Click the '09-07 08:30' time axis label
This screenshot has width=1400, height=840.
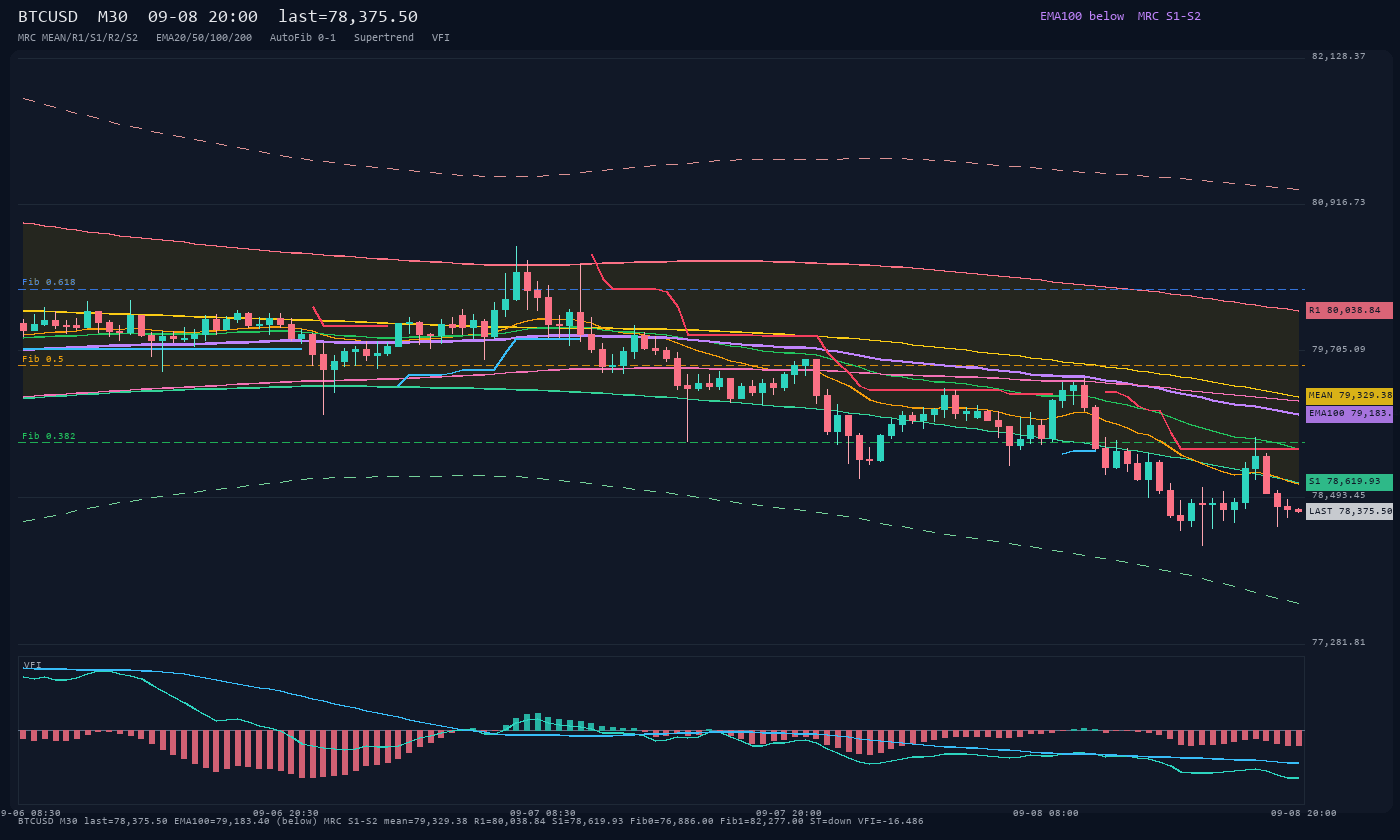pos(543,813)
